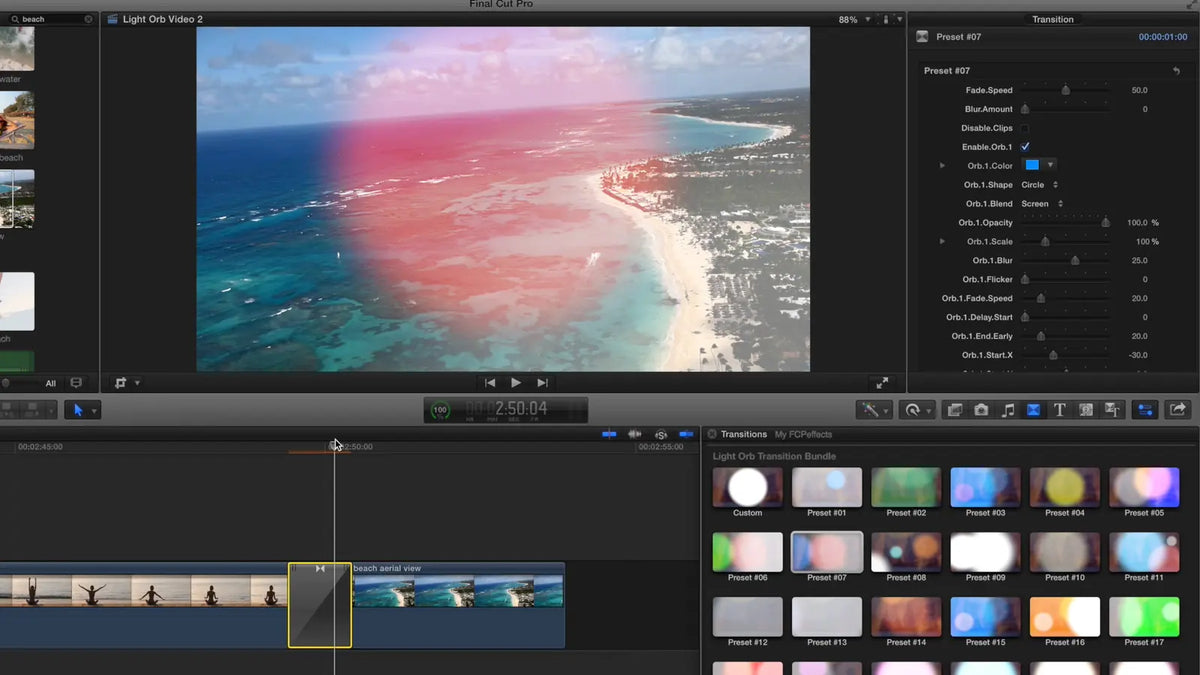This screenshot has width=1200, height=675.
Task: Open the Orb.1.Shape Circle popup
Action: tap(1040, 185)
